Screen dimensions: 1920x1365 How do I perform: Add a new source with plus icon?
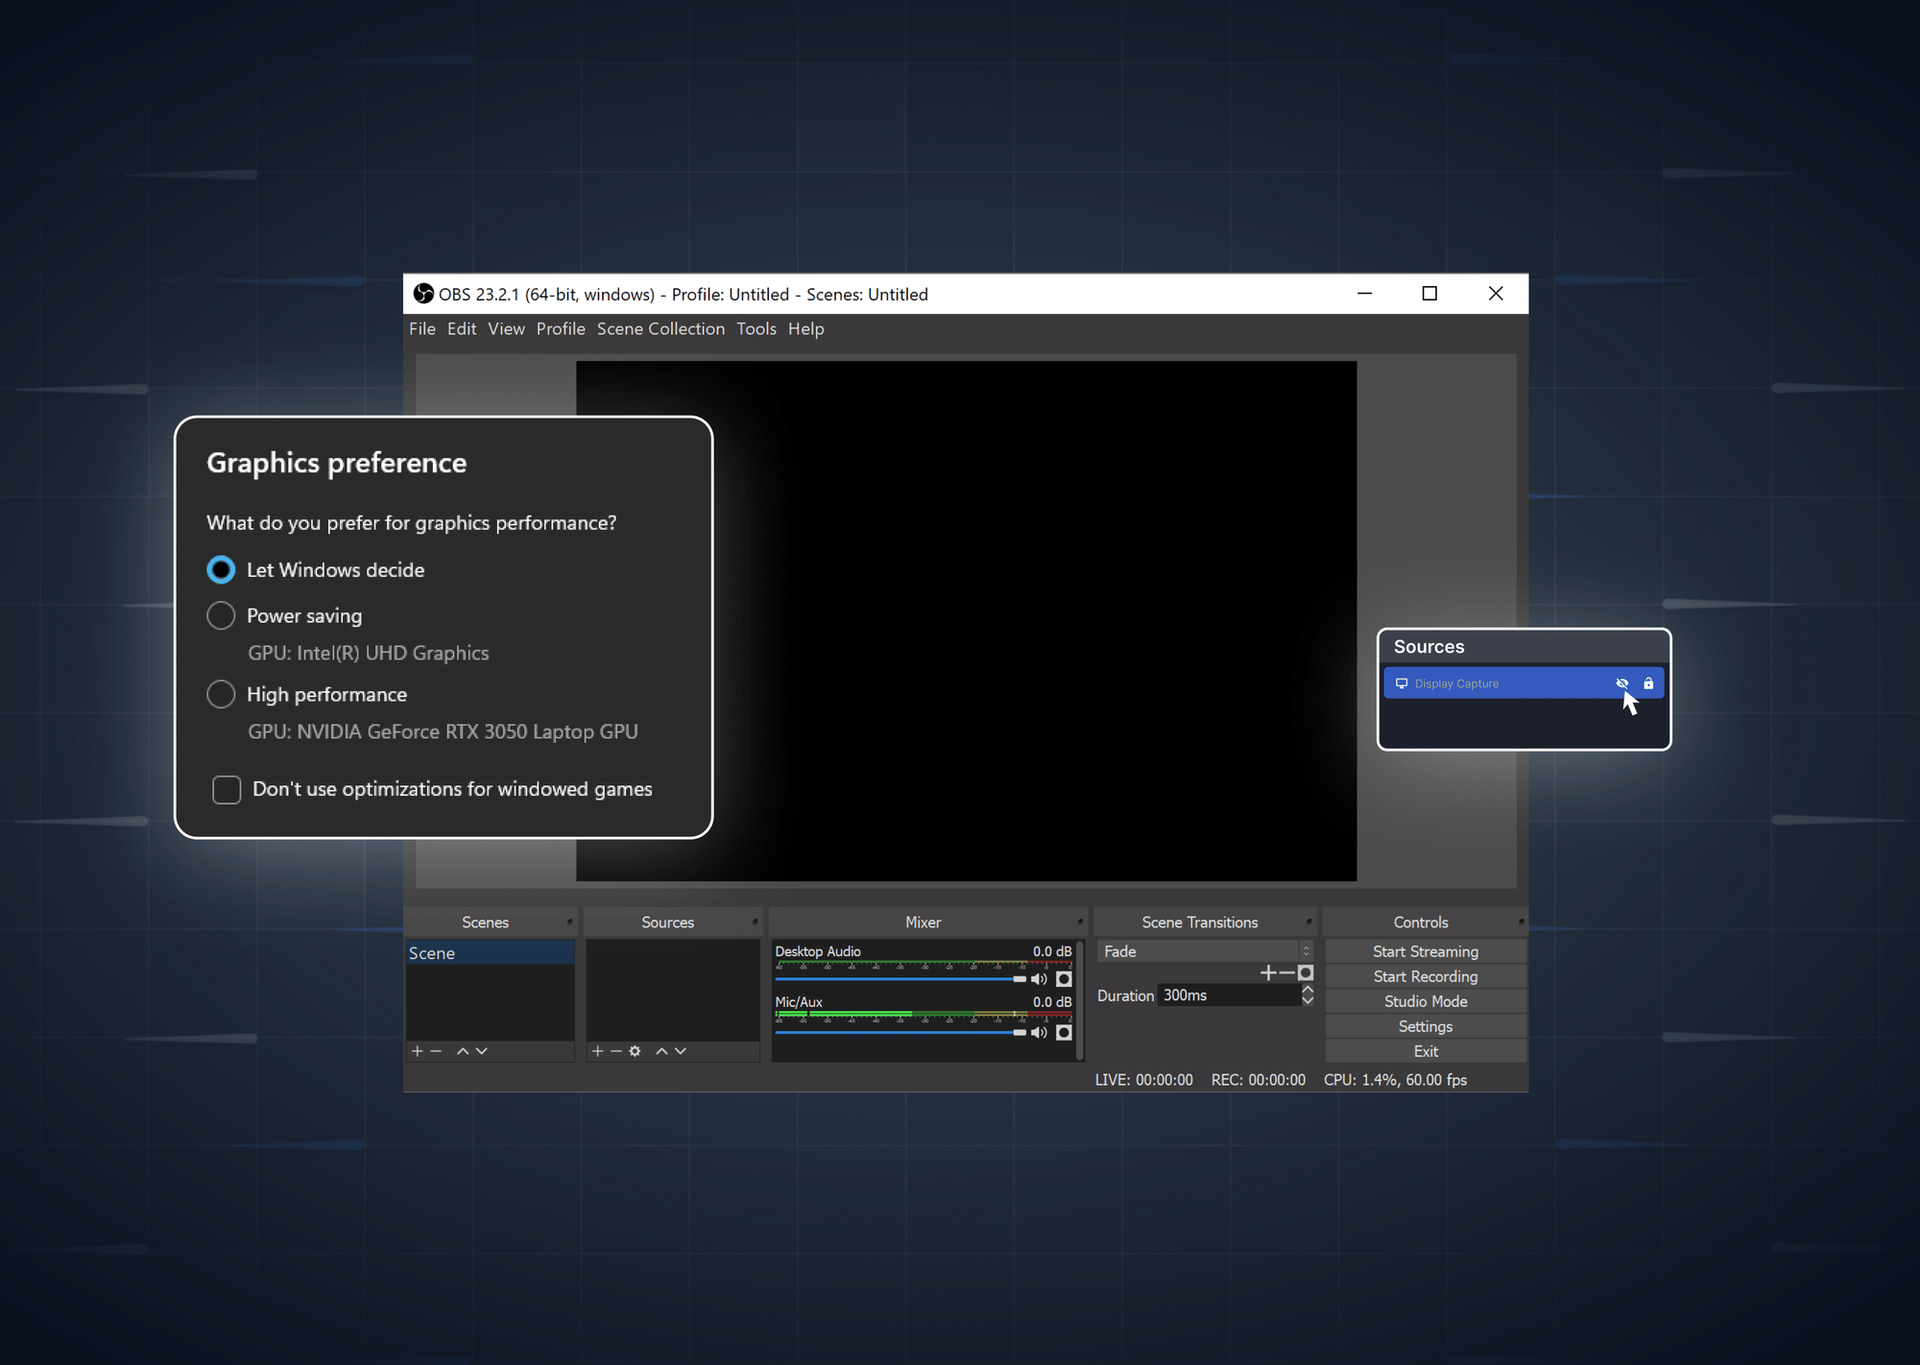[x=597, y=1050]
